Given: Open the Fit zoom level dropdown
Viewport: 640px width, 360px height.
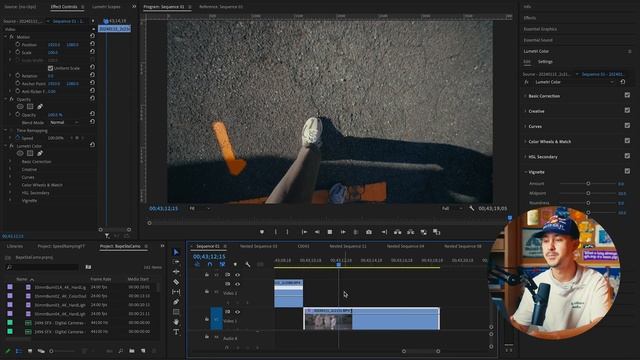Looking at the screenshot, I should [x=200, y=209].
